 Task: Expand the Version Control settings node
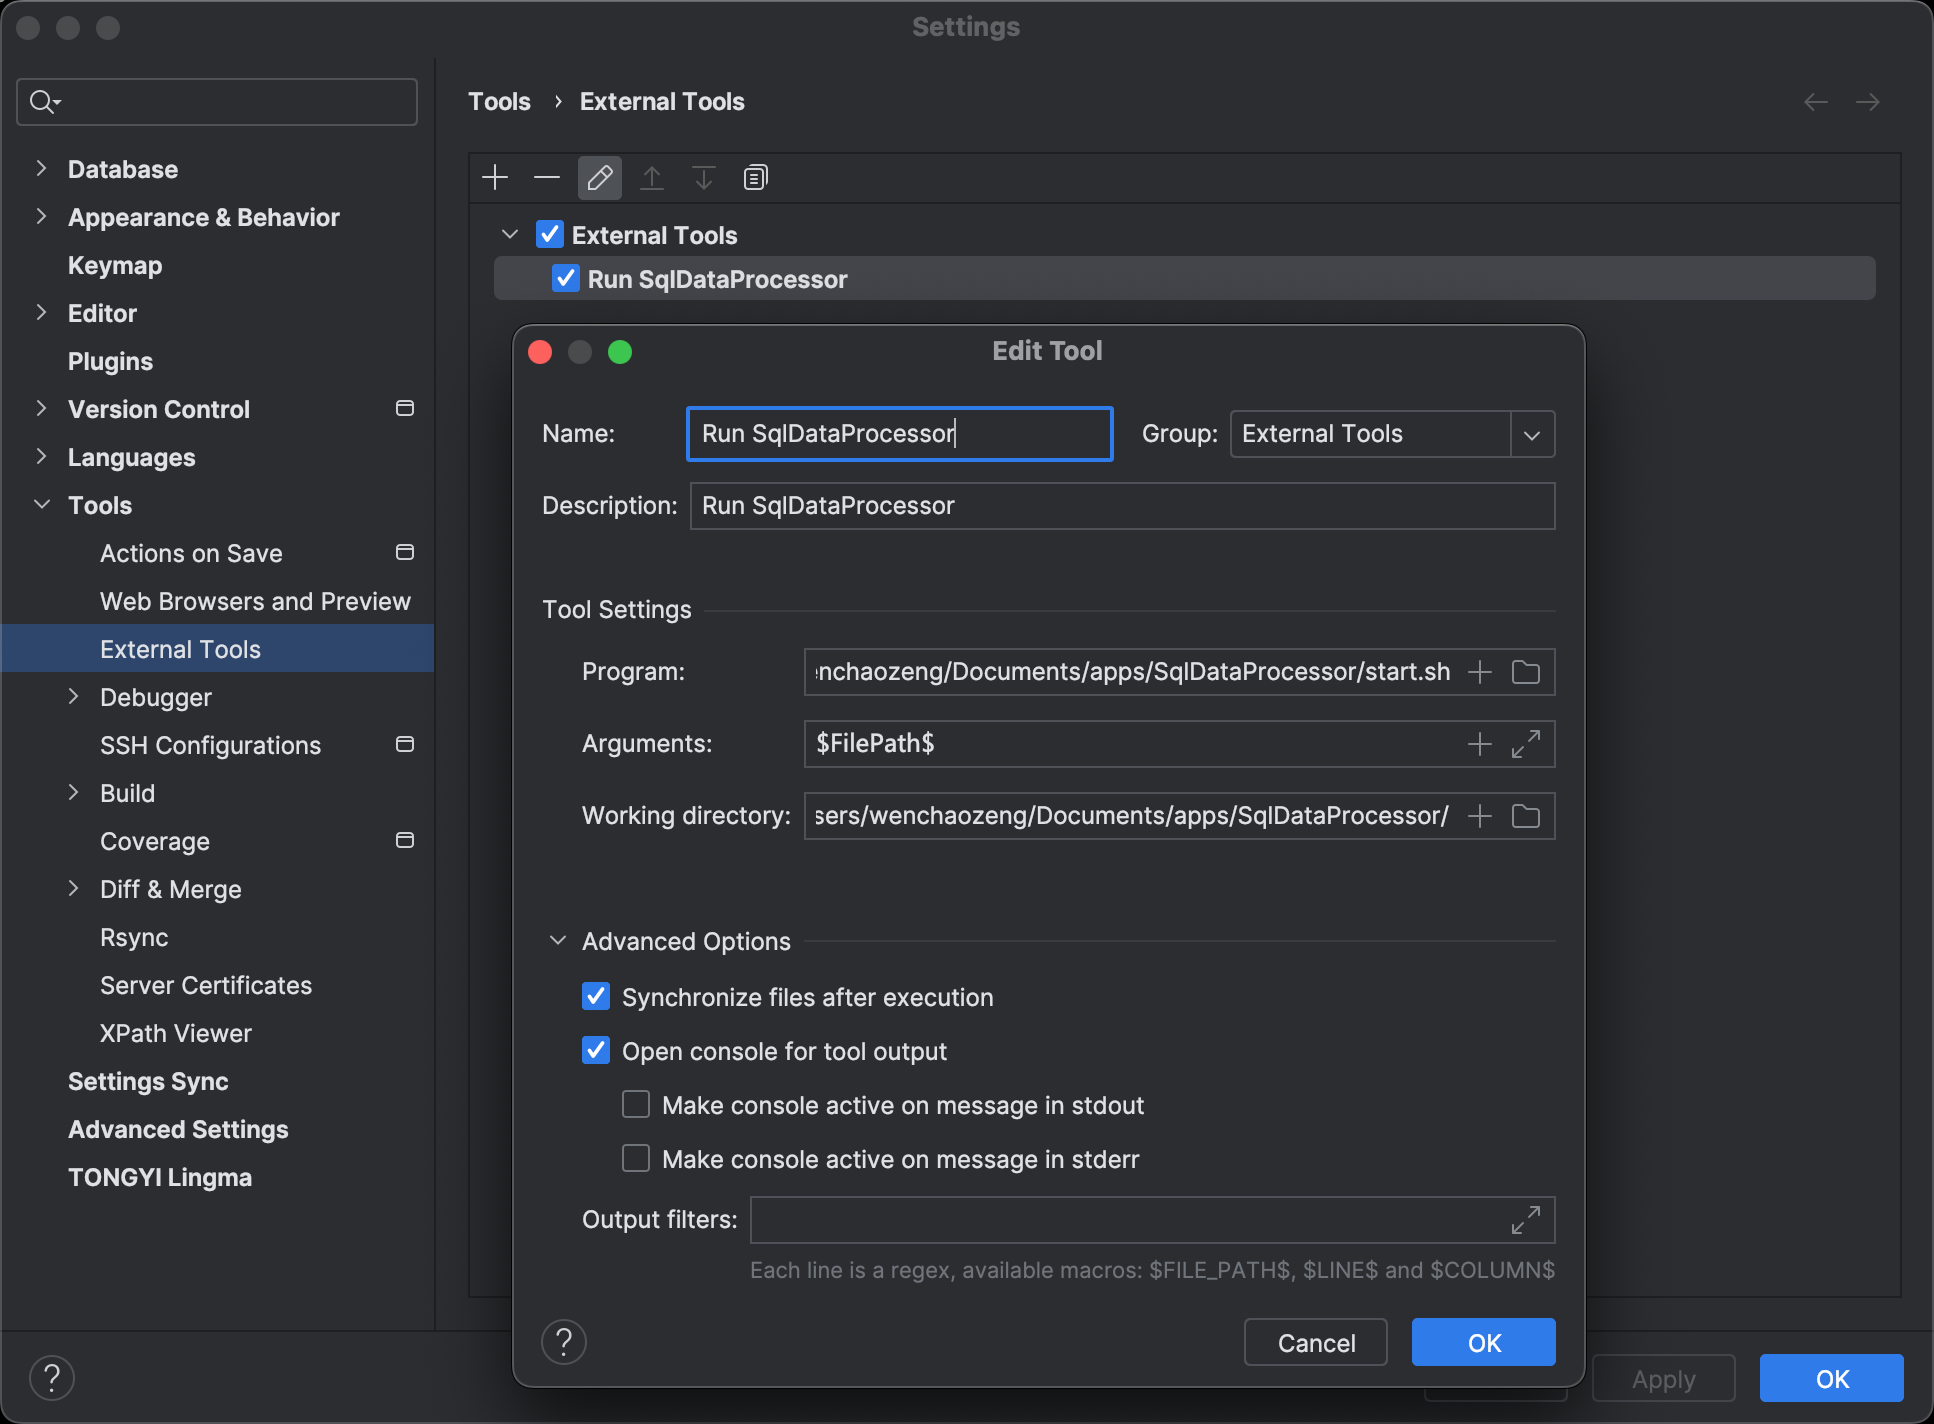41,408
